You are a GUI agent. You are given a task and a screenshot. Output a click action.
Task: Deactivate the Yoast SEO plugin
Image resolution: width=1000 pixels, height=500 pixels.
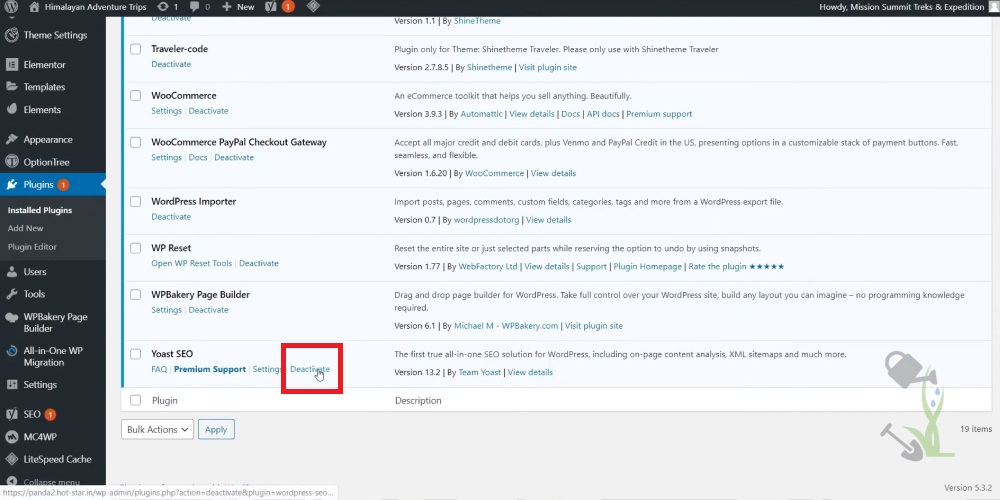[x=309, y=369]
